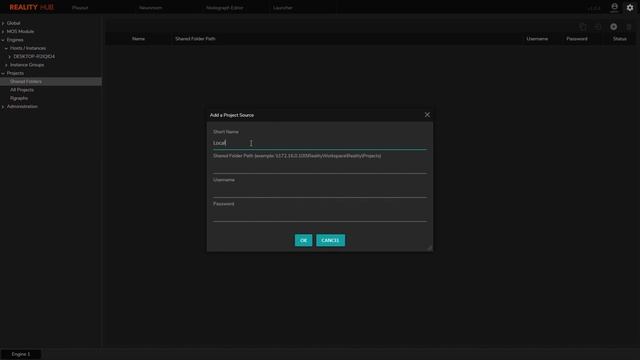Click the Status column header
The height and width of the screenshot is (360, 640).
[620, 39]
